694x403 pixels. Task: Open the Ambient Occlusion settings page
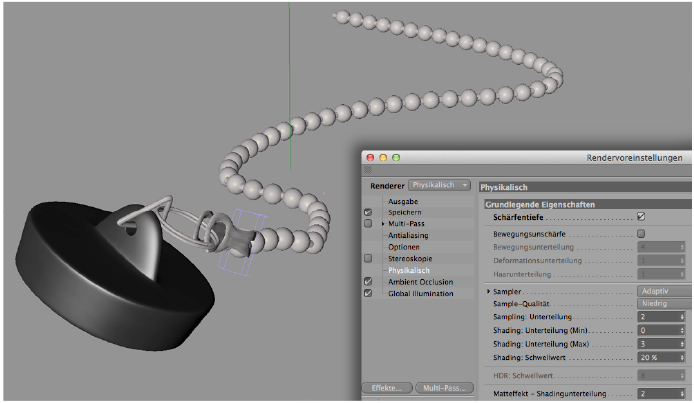pos(420,282)
